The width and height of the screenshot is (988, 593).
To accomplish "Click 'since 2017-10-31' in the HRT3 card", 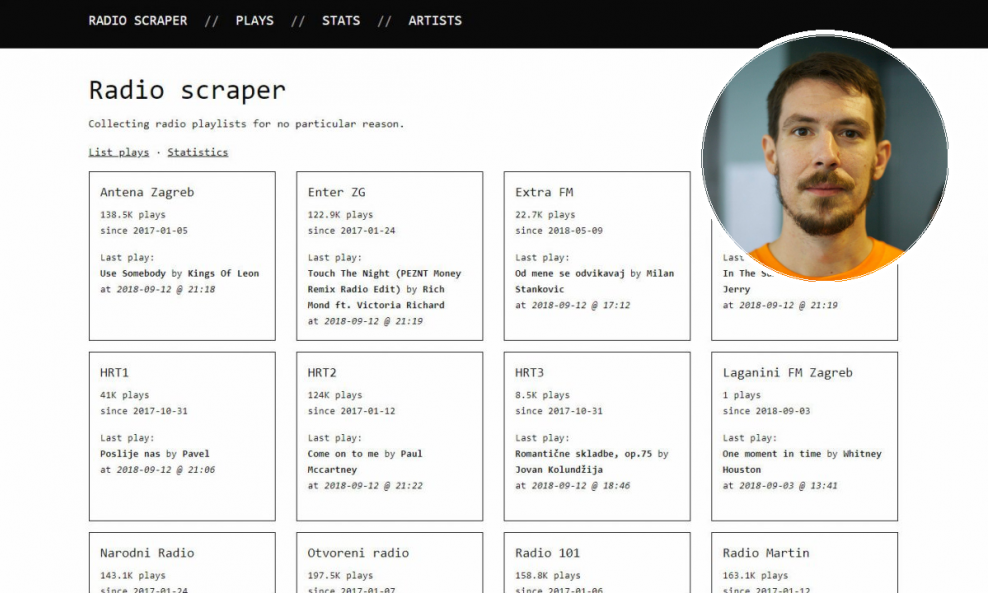I will tap(559, 410).
